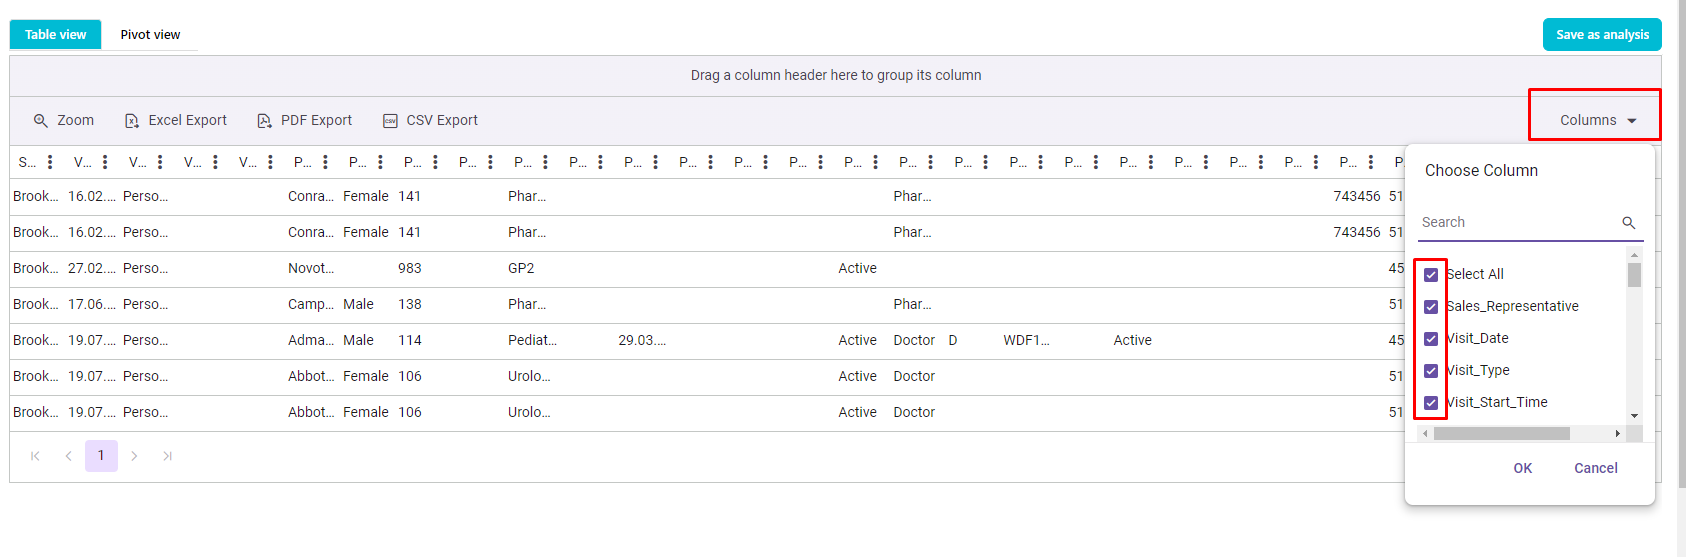Click the search magnifier in Choose Column

tap(1628, 223)
